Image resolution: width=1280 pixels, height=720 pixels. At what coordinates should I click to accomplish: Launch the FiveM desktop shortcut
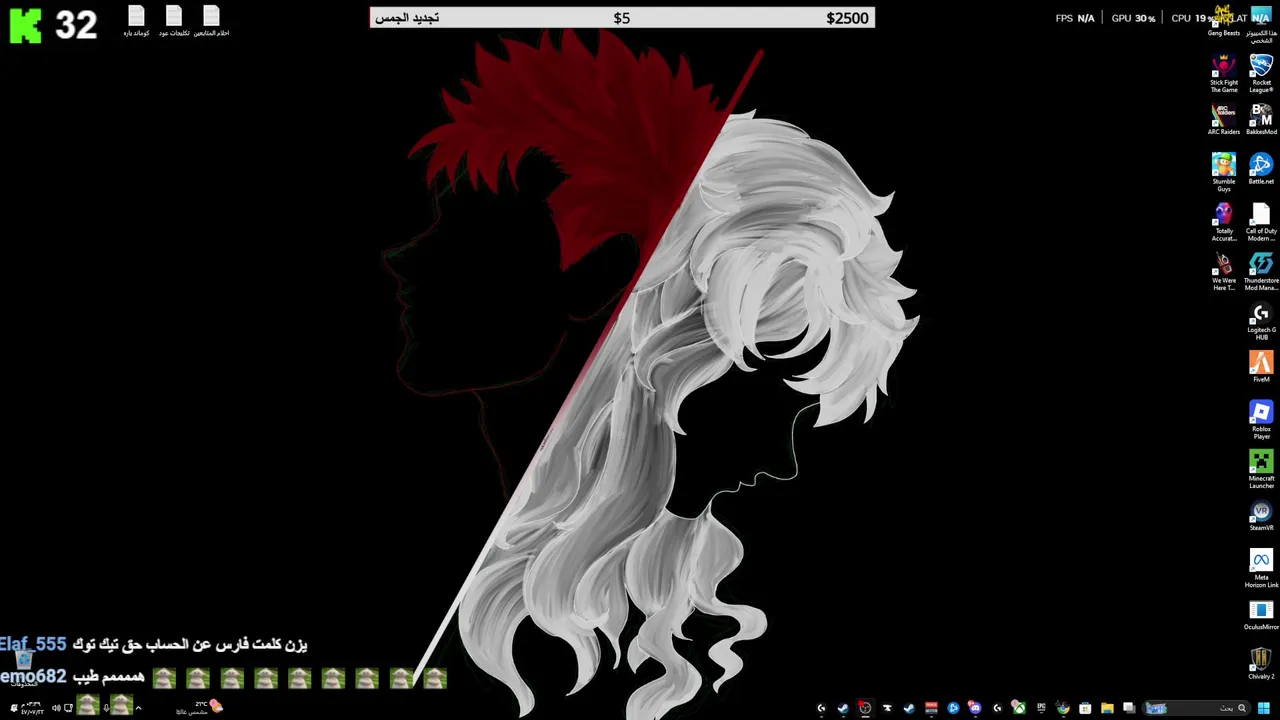1261,367
